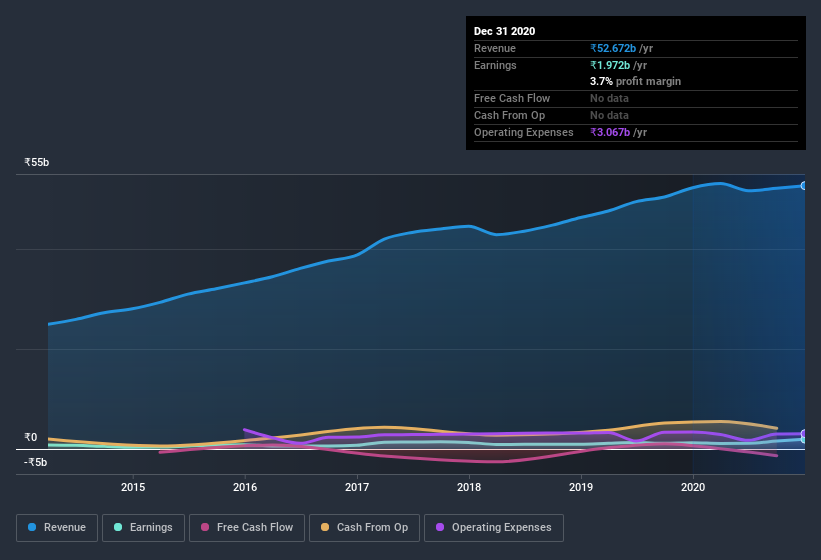The height and width of the screenshot is (560, 821).
Task: Click the -₹5b y-axis label
Action: click(x=36, y=462)
